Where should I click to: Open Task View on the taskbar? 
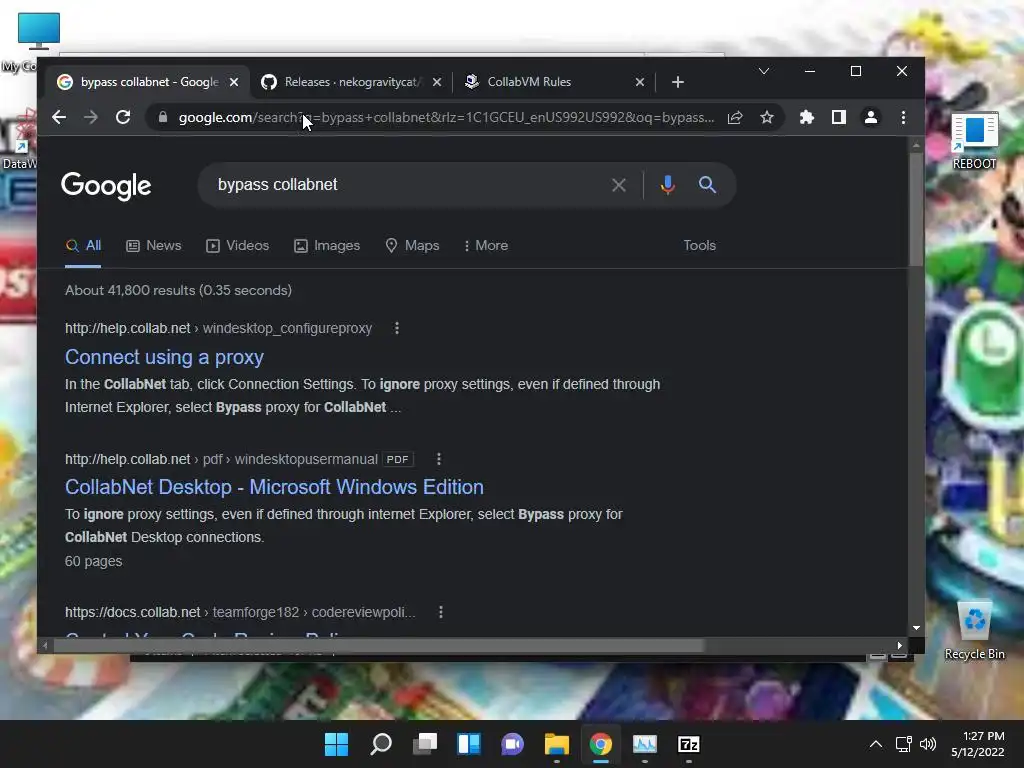pos(425,744)
